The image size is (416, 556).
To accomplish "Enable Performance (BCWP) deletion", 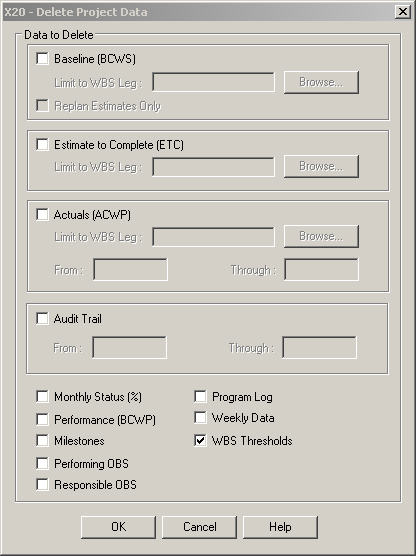I will (x=42, y=419).
